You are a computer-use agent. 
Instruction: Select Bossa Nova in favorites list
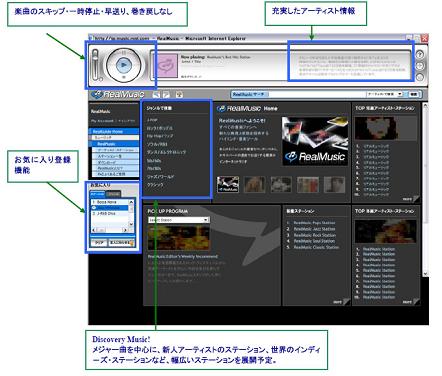pos(109,202)
